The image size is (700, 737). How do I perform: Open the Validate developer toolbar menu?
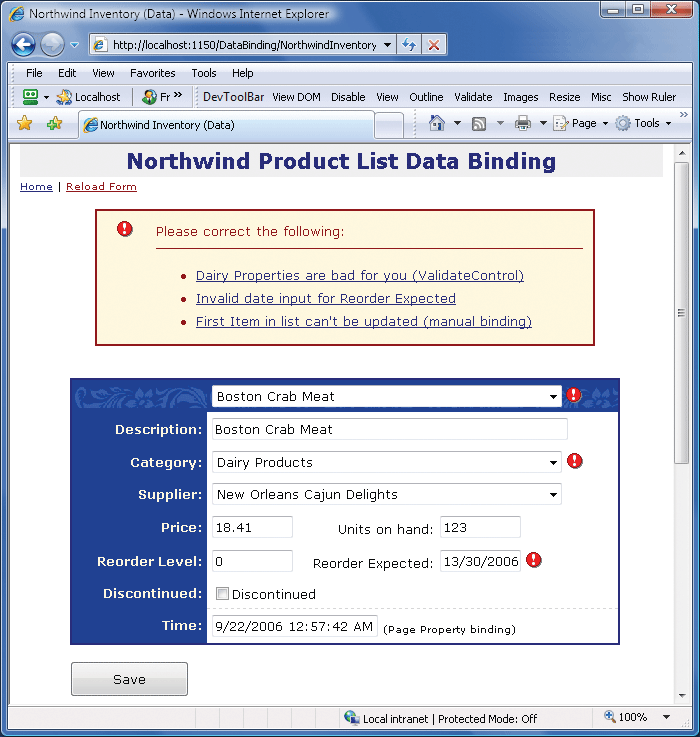pyautogui.click(x=473, y=97)
